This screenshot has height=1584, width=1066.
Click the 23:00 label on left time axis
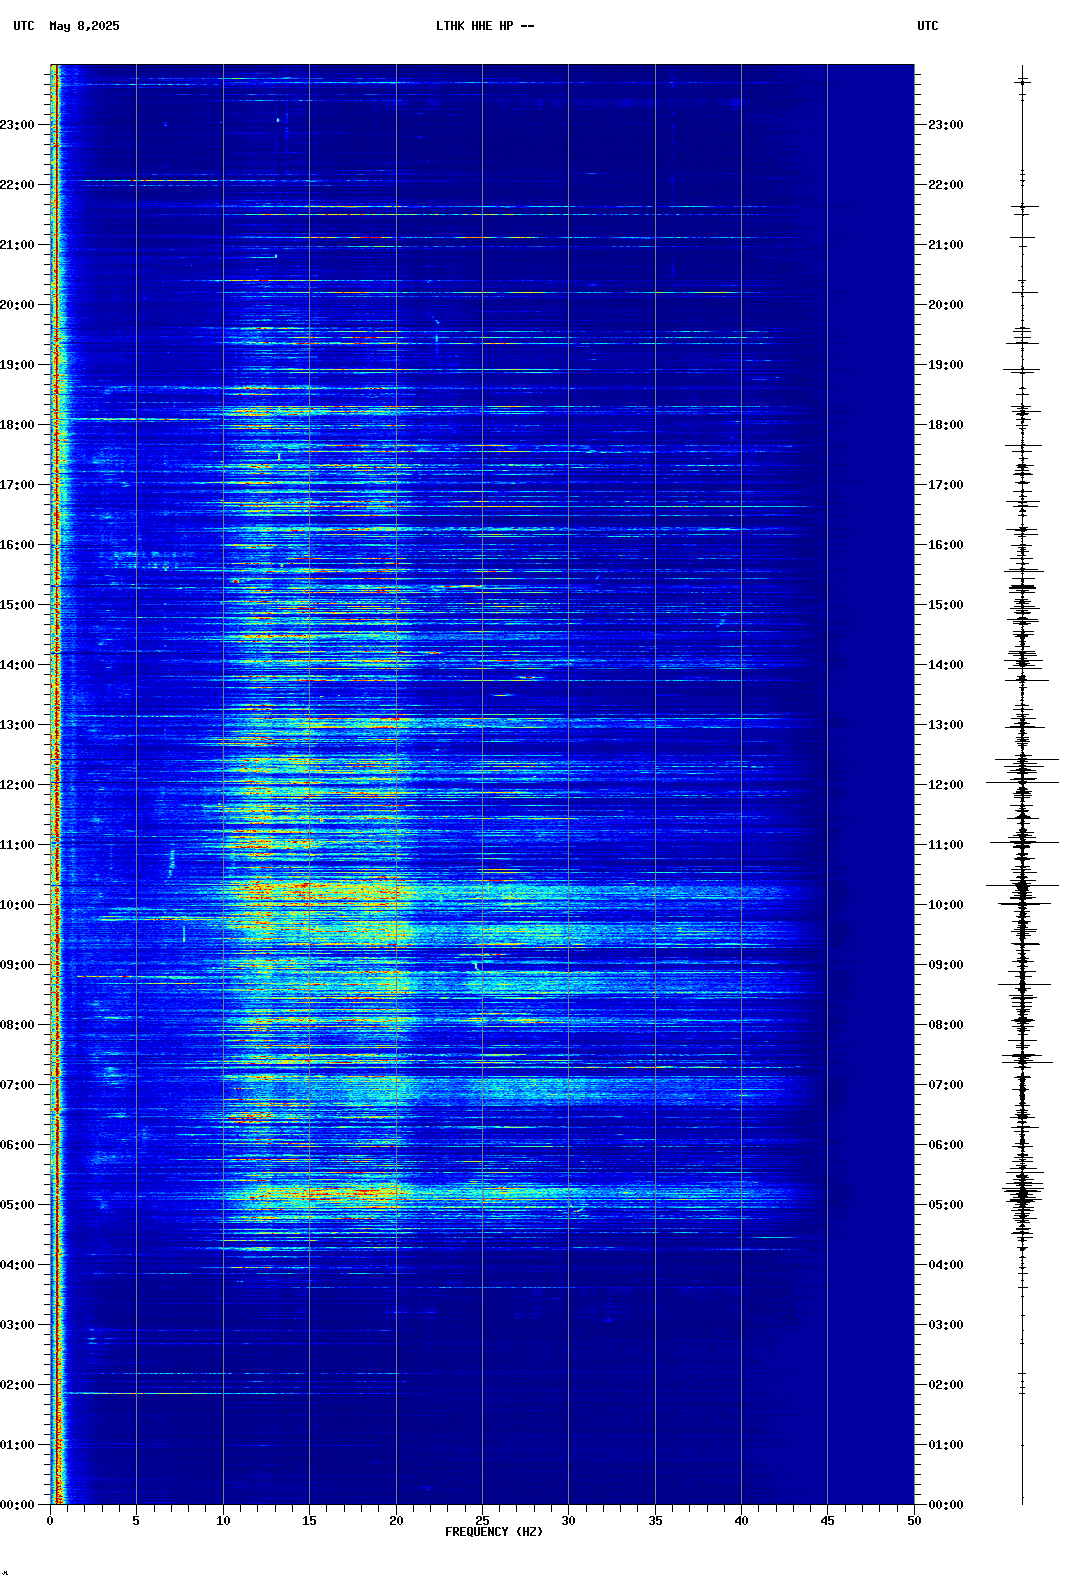click(17, 125)
